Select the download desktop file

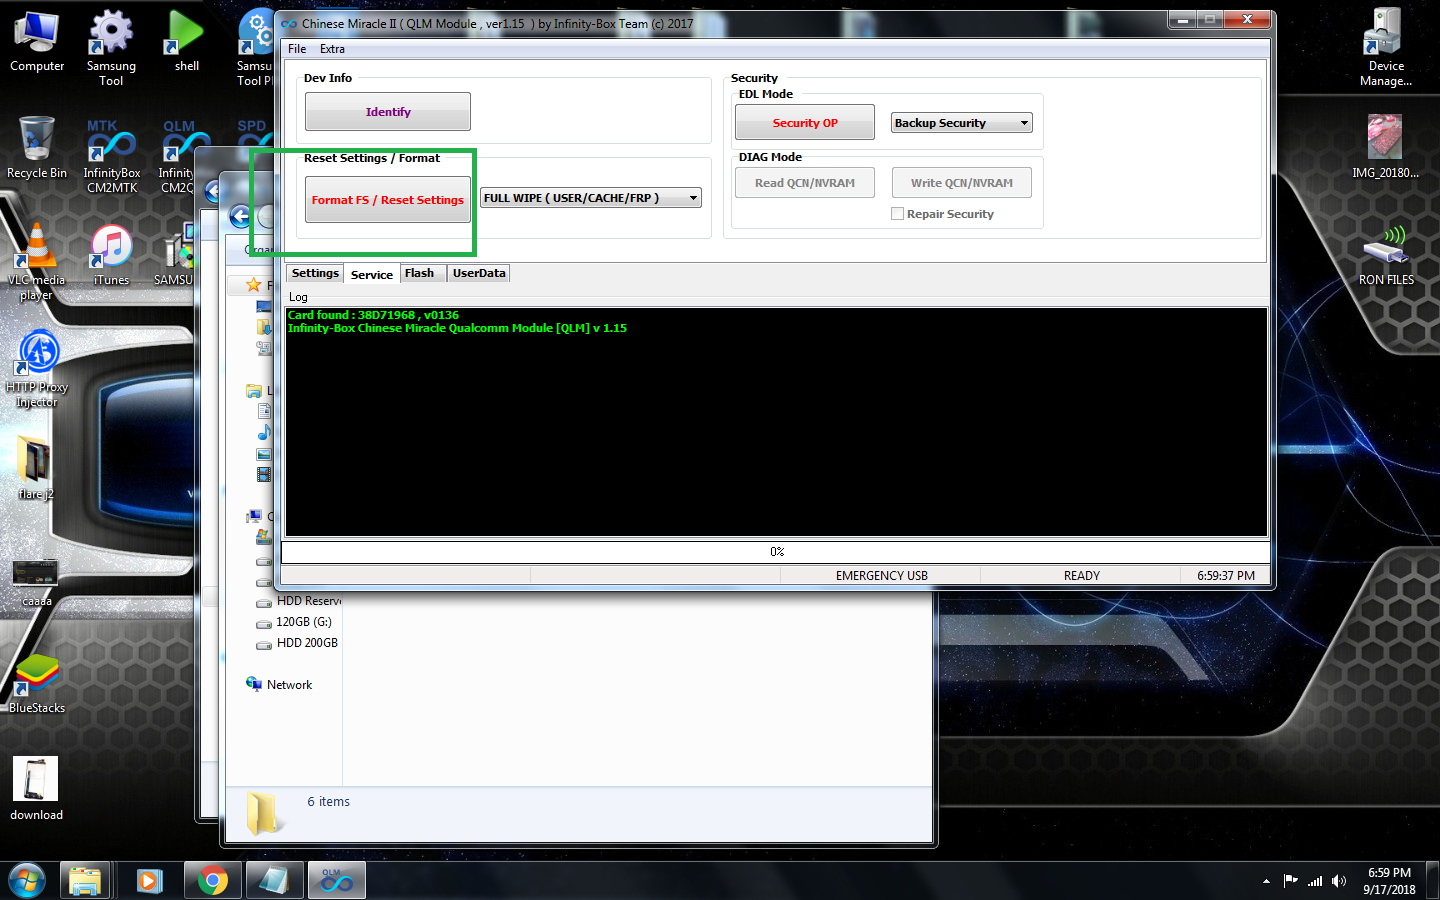(36, 788)
